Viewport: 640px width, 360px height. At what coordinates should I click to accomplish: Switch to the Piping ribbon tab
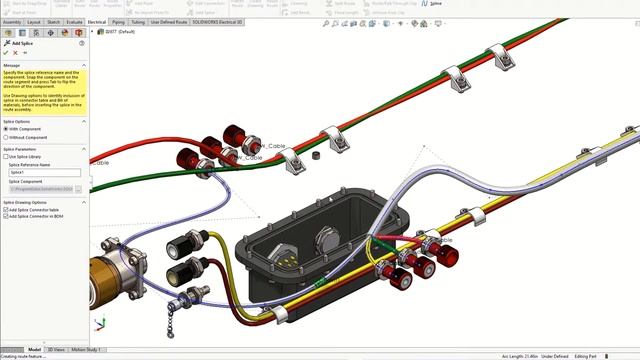tap(118, 22)
